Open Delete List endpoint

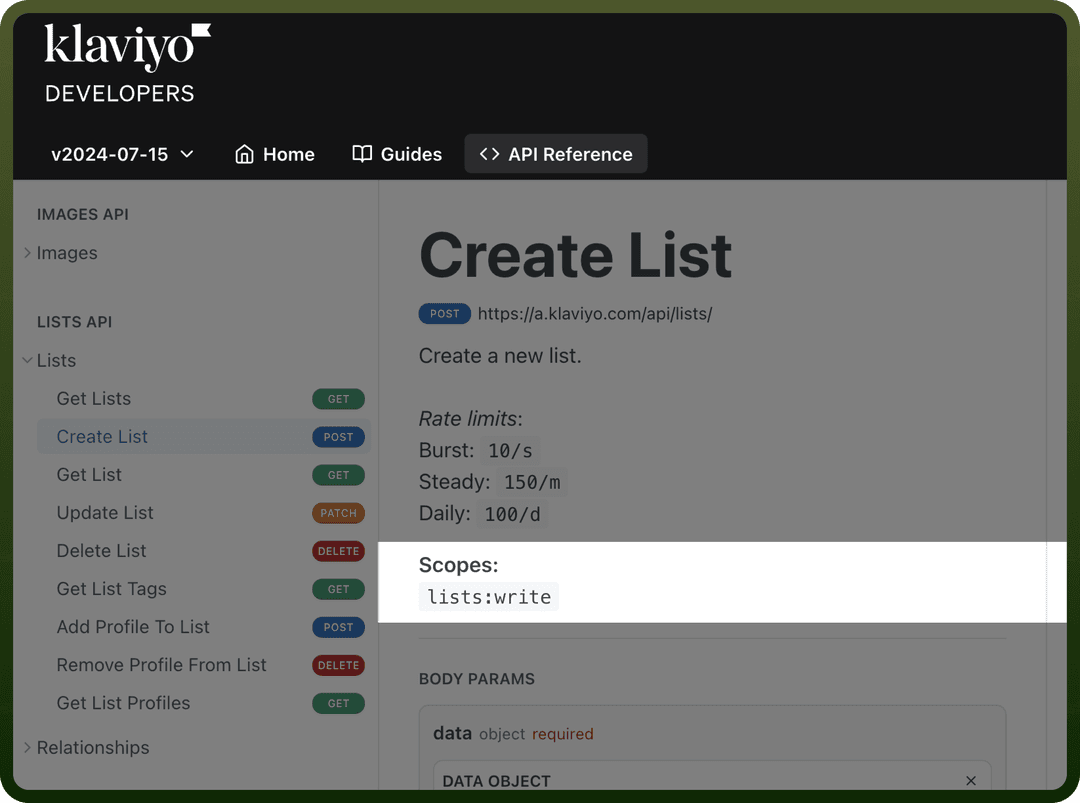click(101, 551)
